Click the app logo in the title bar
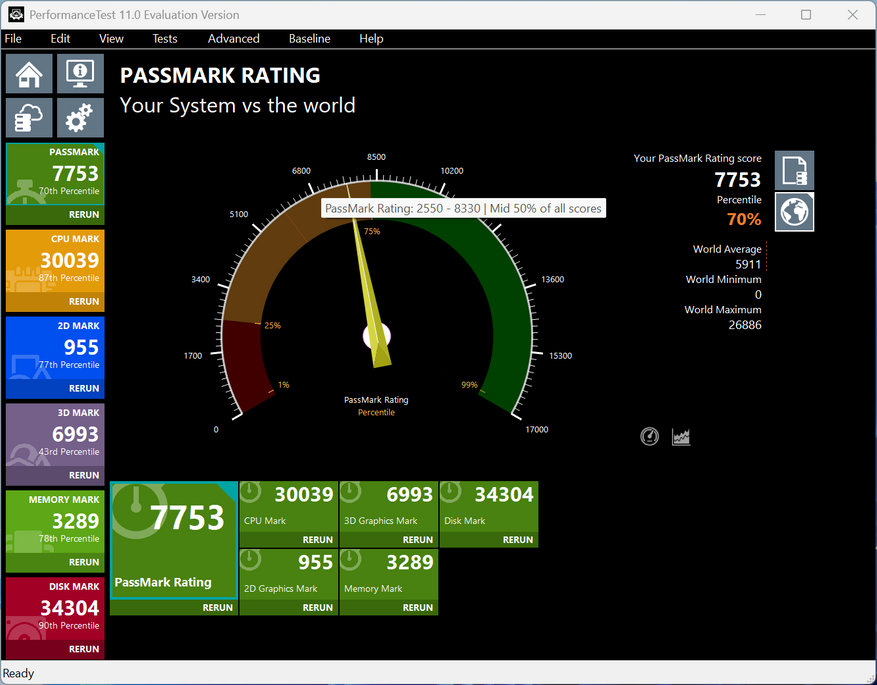This screenshot has width=877, height=685. click(16, 15)
